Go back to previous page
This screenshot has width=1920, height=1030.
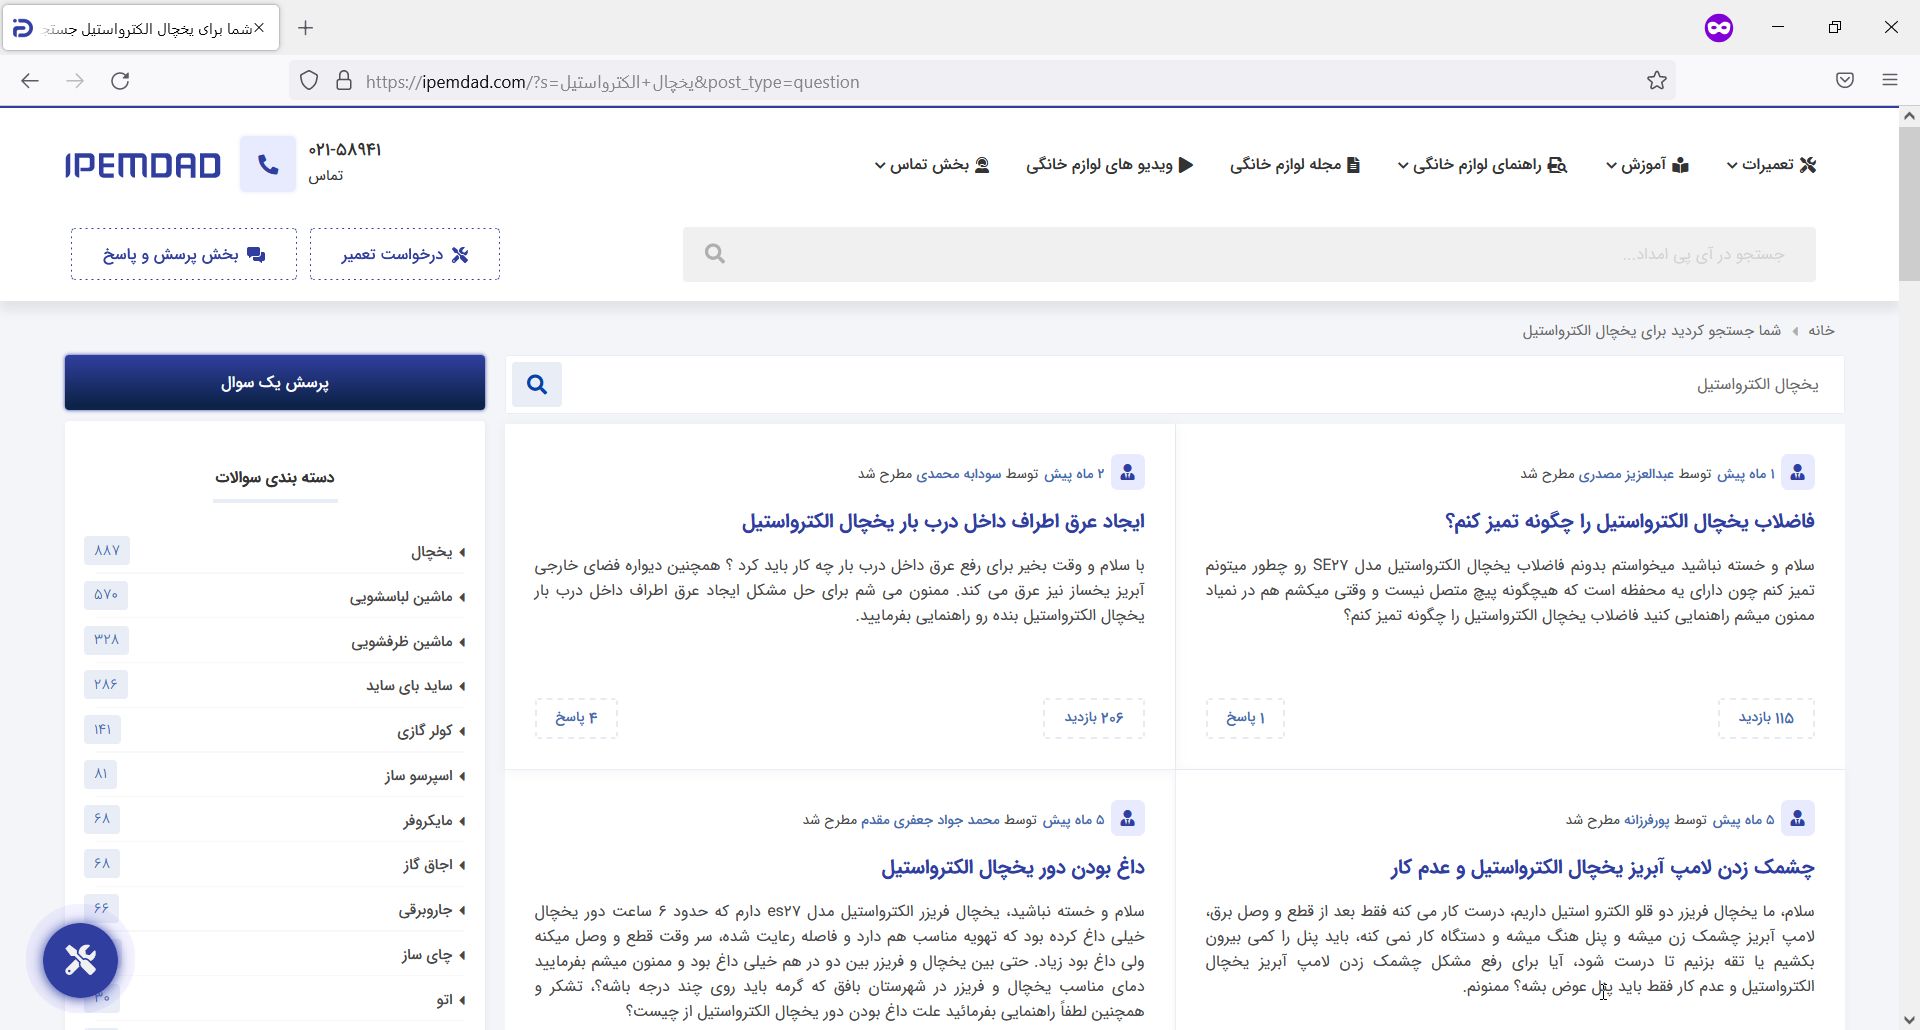30,81
